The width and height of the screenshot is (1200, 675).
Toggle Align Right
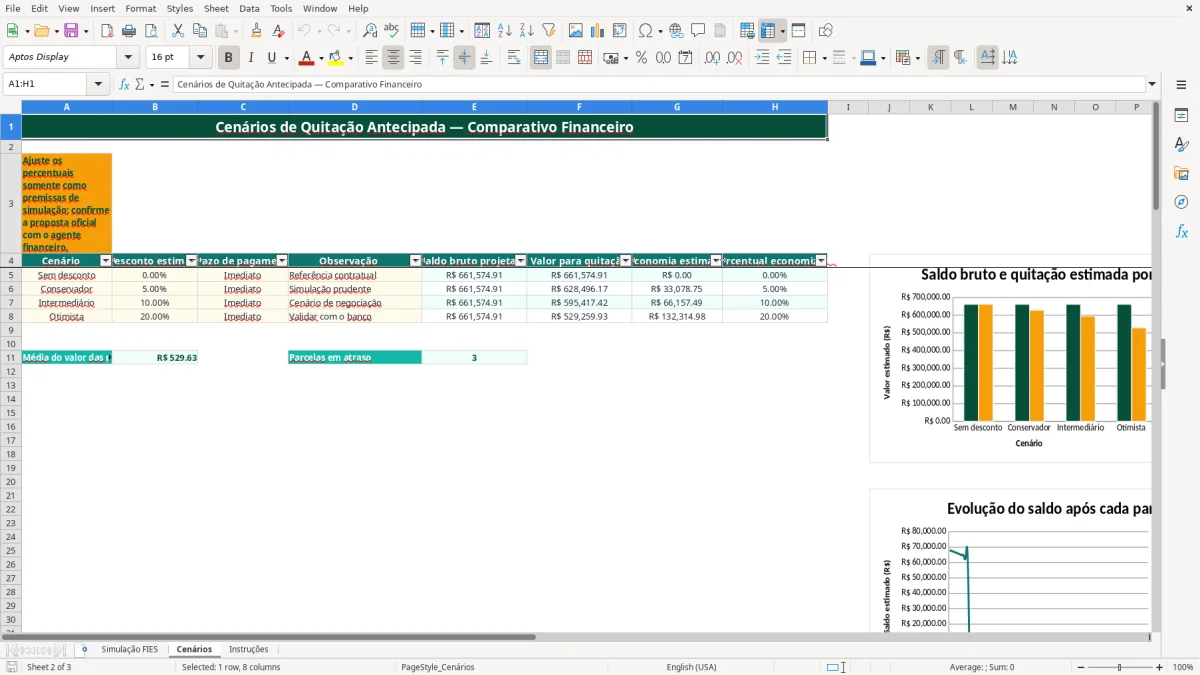coord(416,58)
